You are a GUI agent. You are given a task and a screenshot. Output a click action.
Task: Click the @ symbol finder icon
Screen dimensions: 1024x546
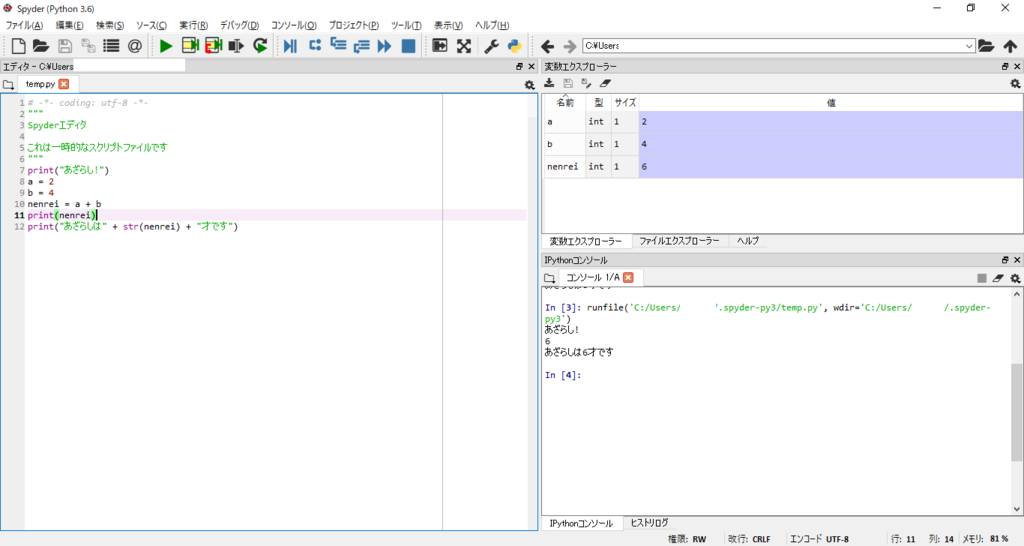pyautogui.click(x=135, y=46)
